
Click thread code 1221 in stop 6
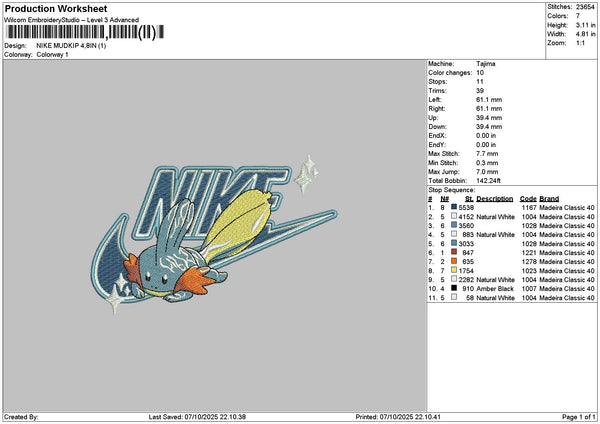(529, 253)
